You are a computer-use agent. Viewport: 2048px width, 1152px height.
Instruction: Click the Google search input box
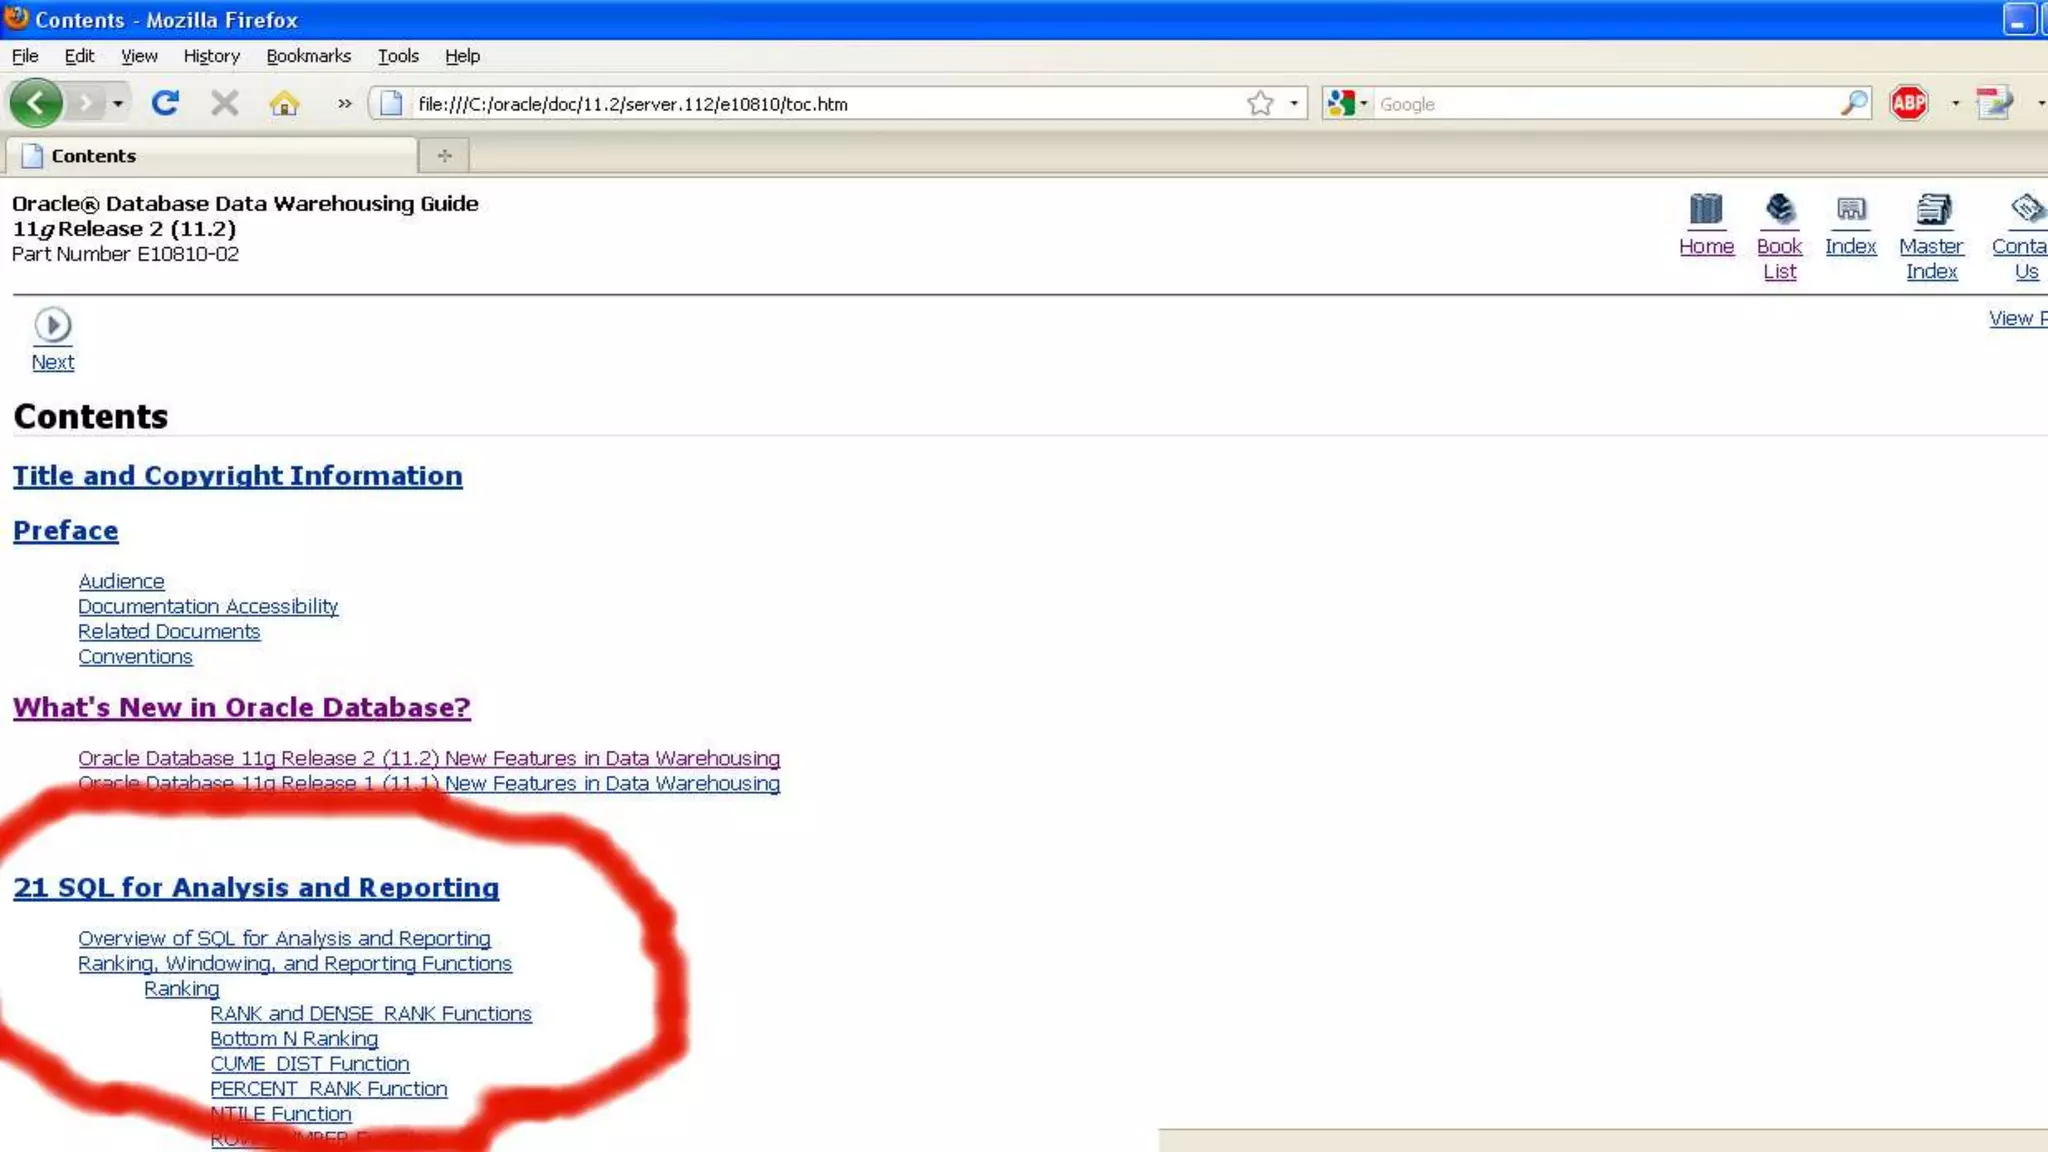1605,104
